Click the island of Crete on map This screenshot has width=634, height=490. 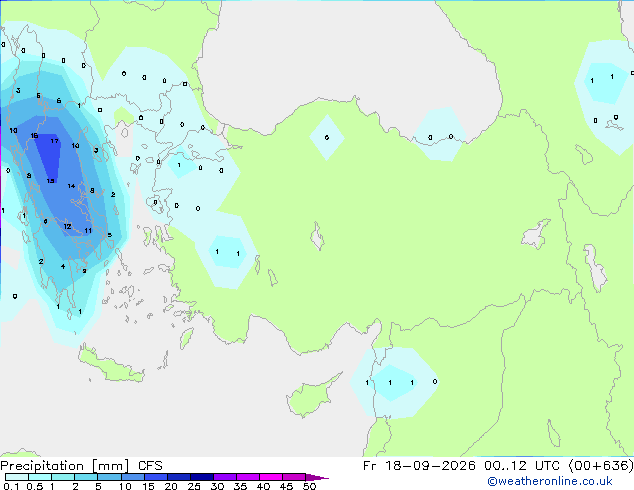coord(109,366)
